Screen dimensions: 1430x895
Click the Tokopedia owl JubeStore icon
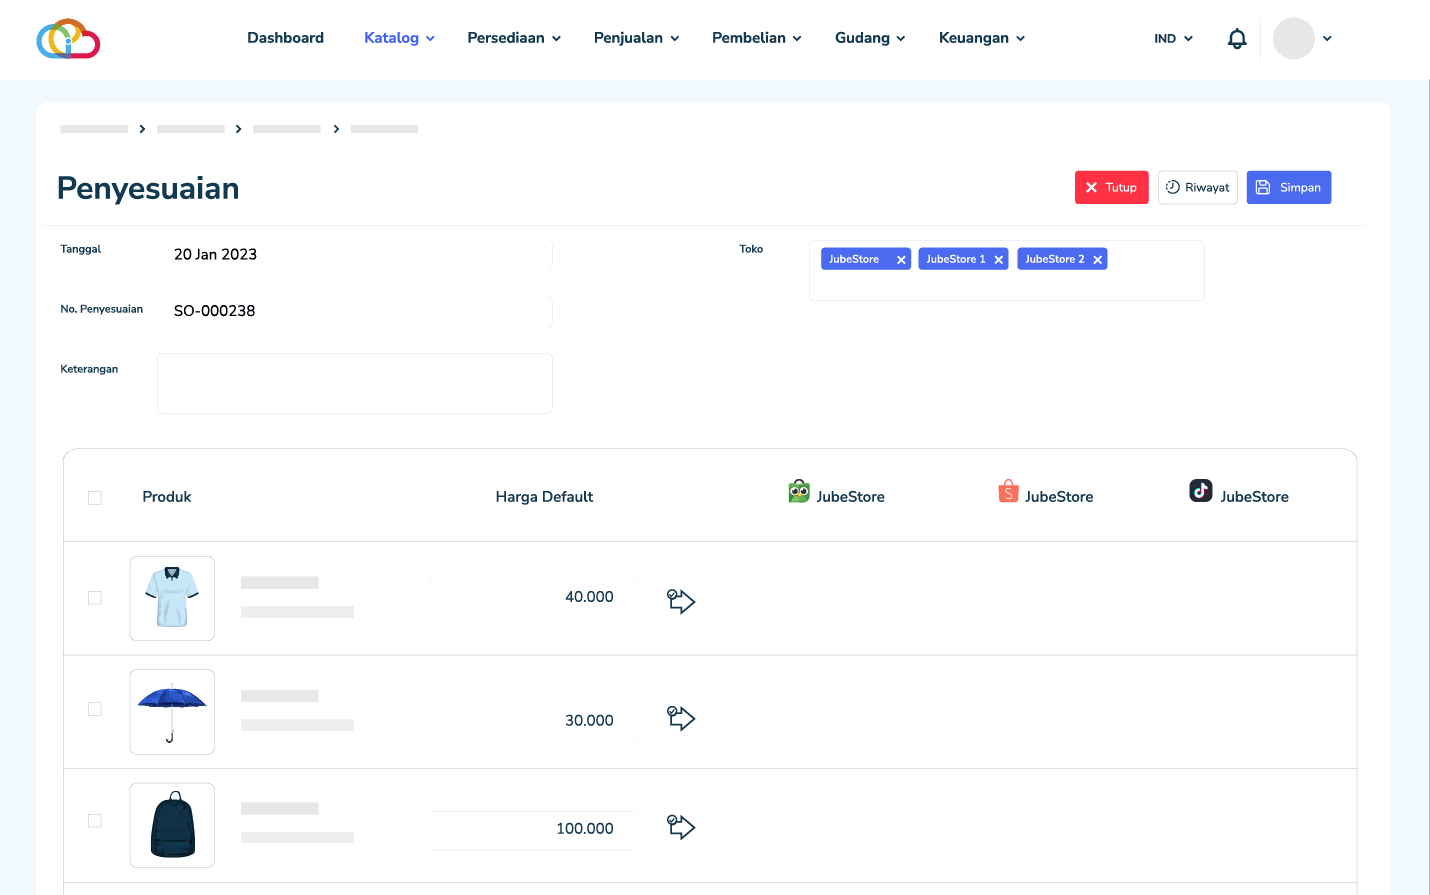click(x=799, y=491)
